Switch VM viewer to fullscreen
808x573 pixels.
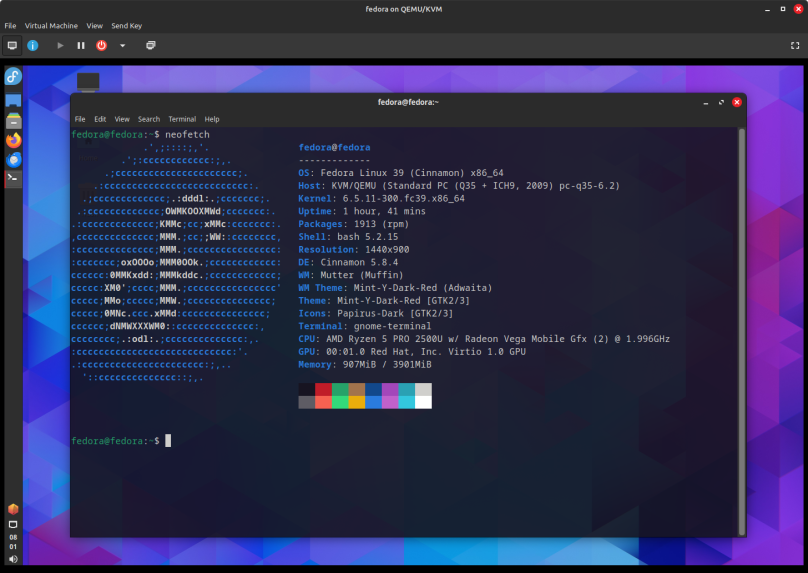795,45
